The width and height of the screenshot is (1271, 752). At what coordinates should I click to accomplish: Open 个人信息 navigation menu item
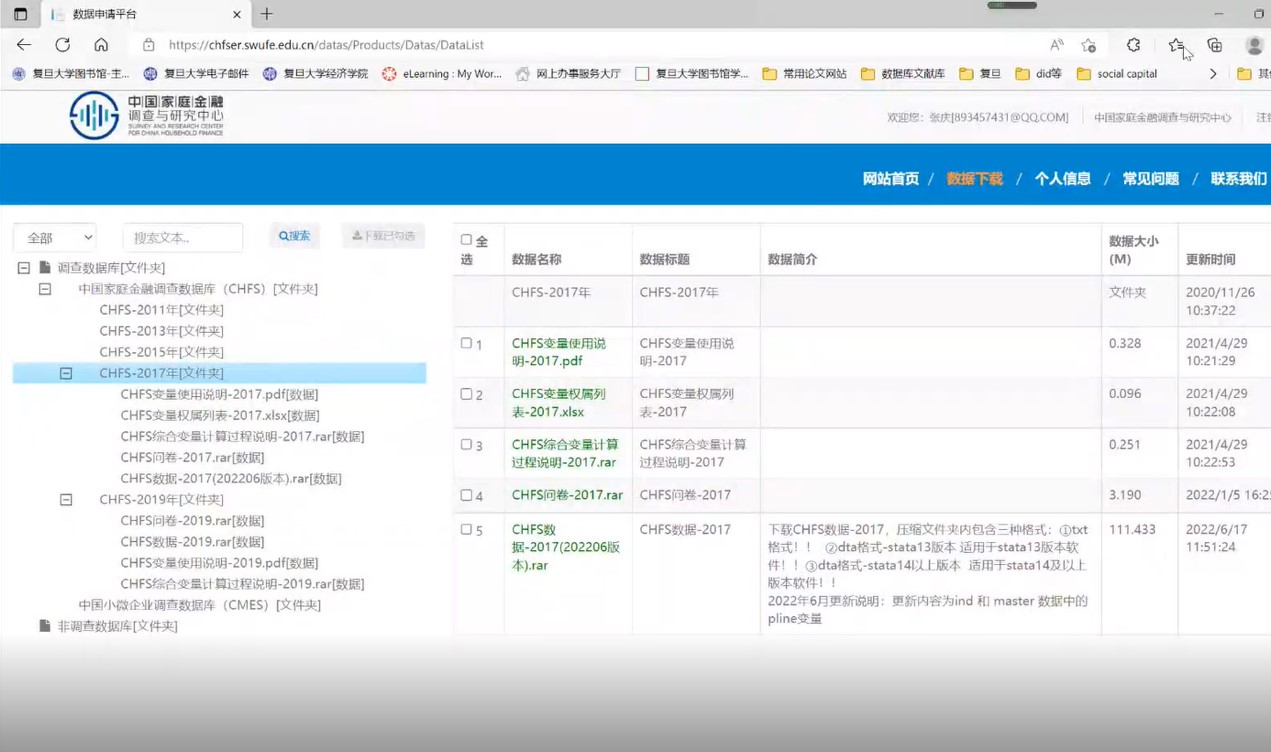pos(1062,179)
